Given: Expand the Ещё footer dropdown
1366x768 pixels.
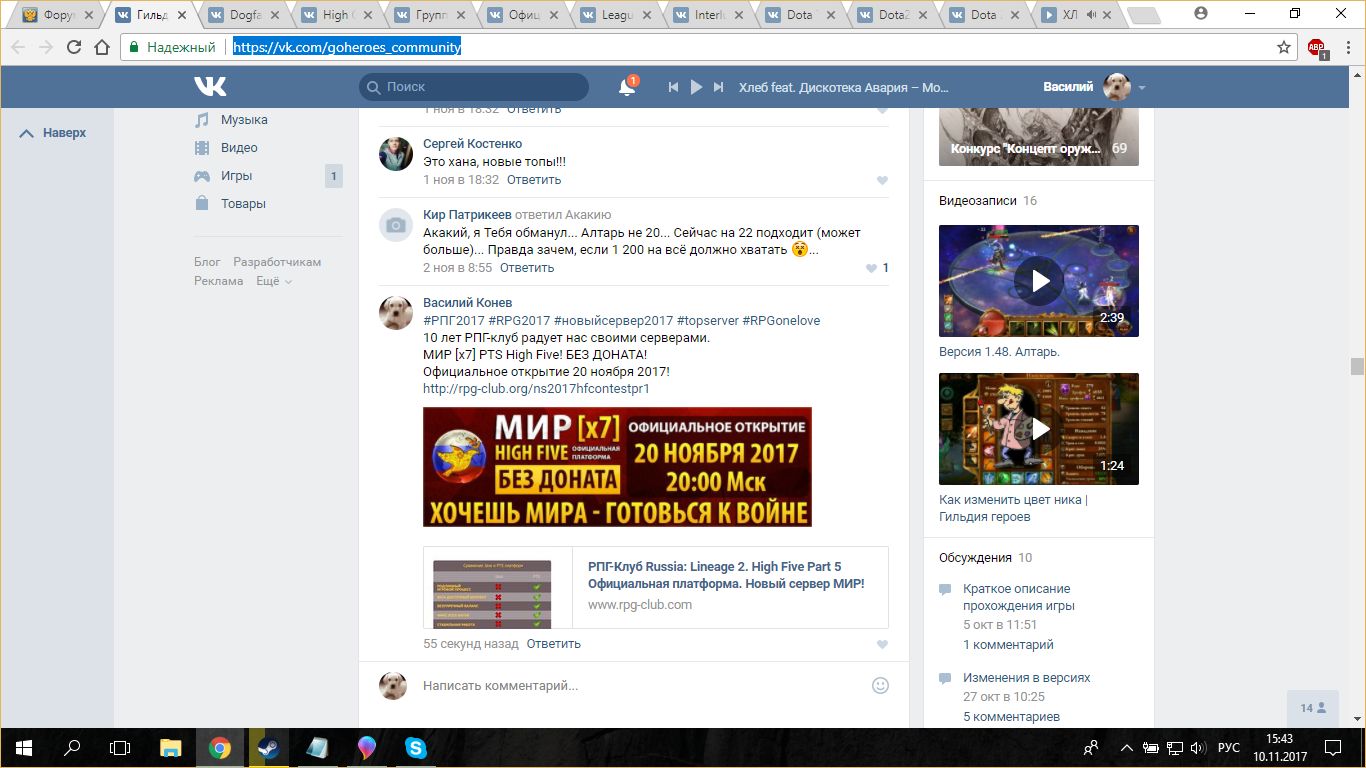Looking at the screenshot, I should click(x=273, y=281).
